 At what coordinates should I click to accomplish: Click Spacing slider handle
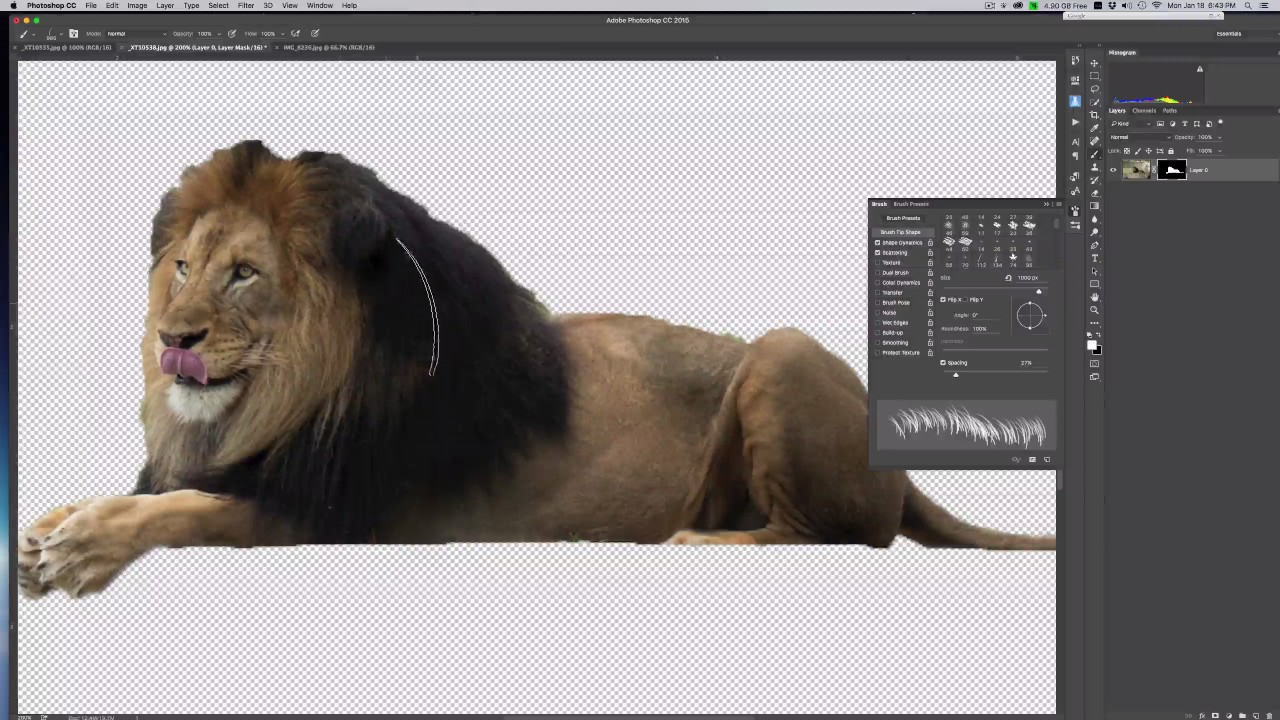pos(955,374)
